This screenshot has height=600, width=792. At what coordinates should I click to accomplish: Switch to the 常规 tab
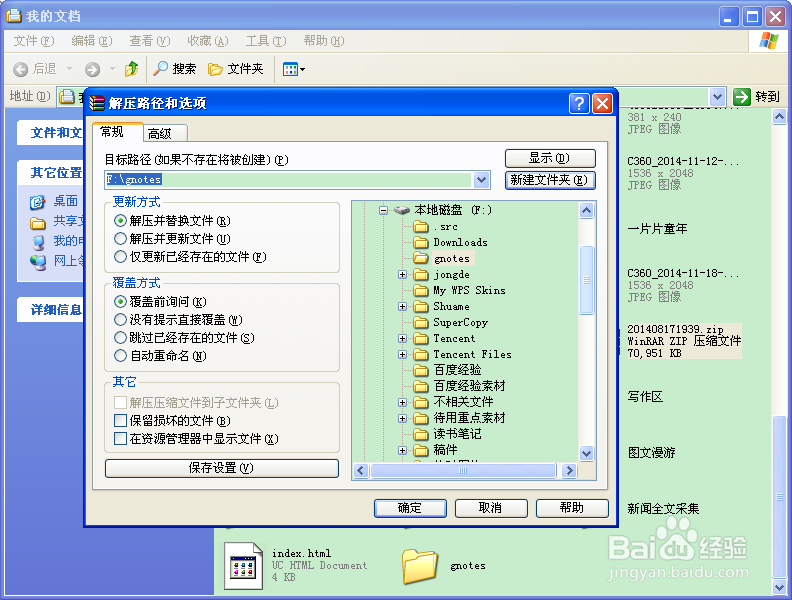tap(117, 132)
